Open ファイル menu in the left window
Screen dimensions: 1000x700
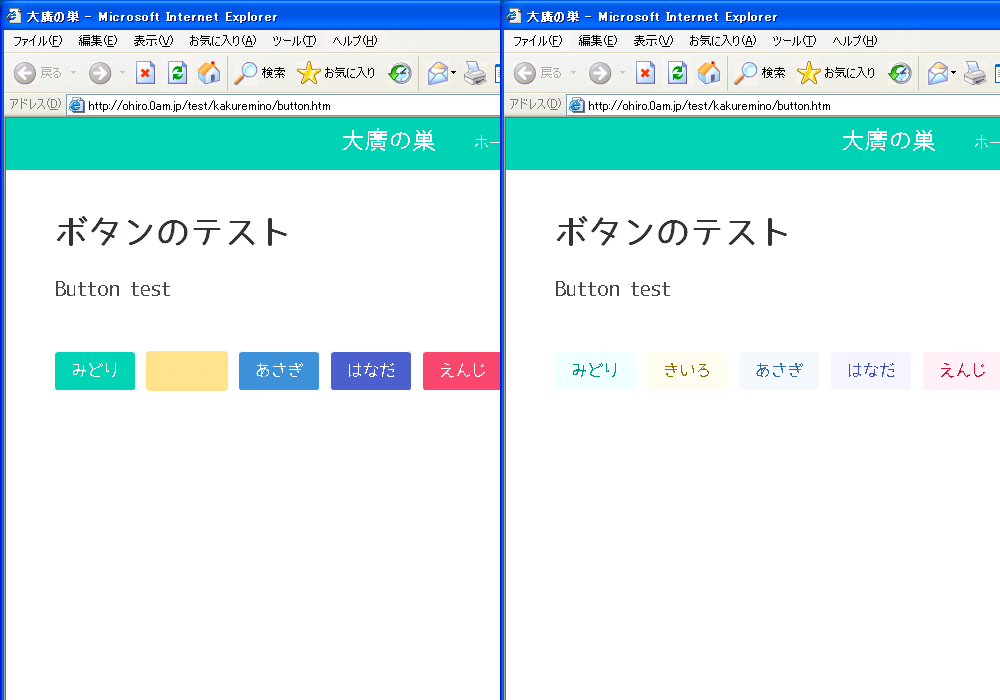pos(37,41)
